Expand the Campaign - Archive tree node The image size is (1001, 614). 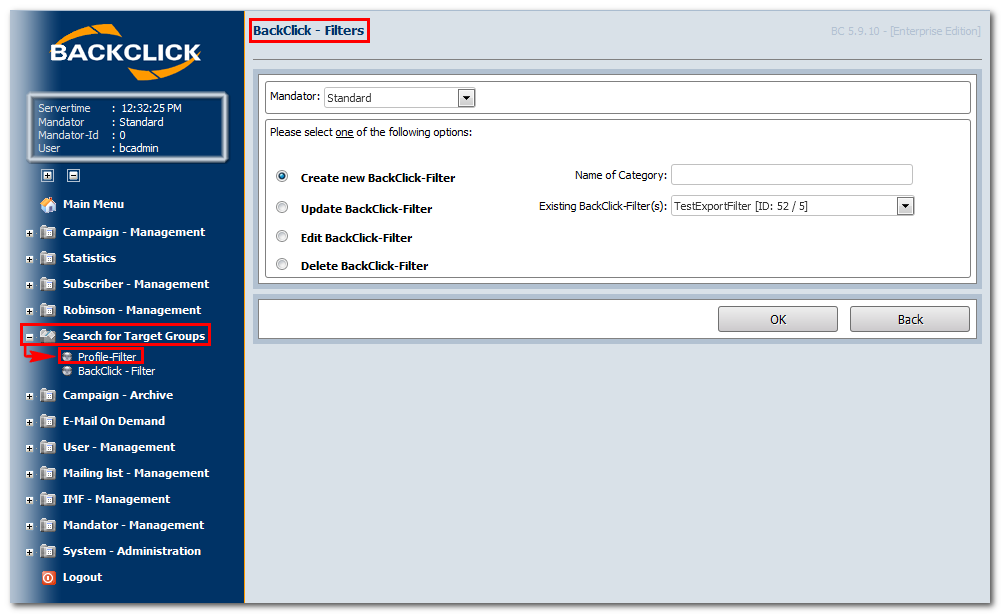pyautogui.click(x=29, y=396)
